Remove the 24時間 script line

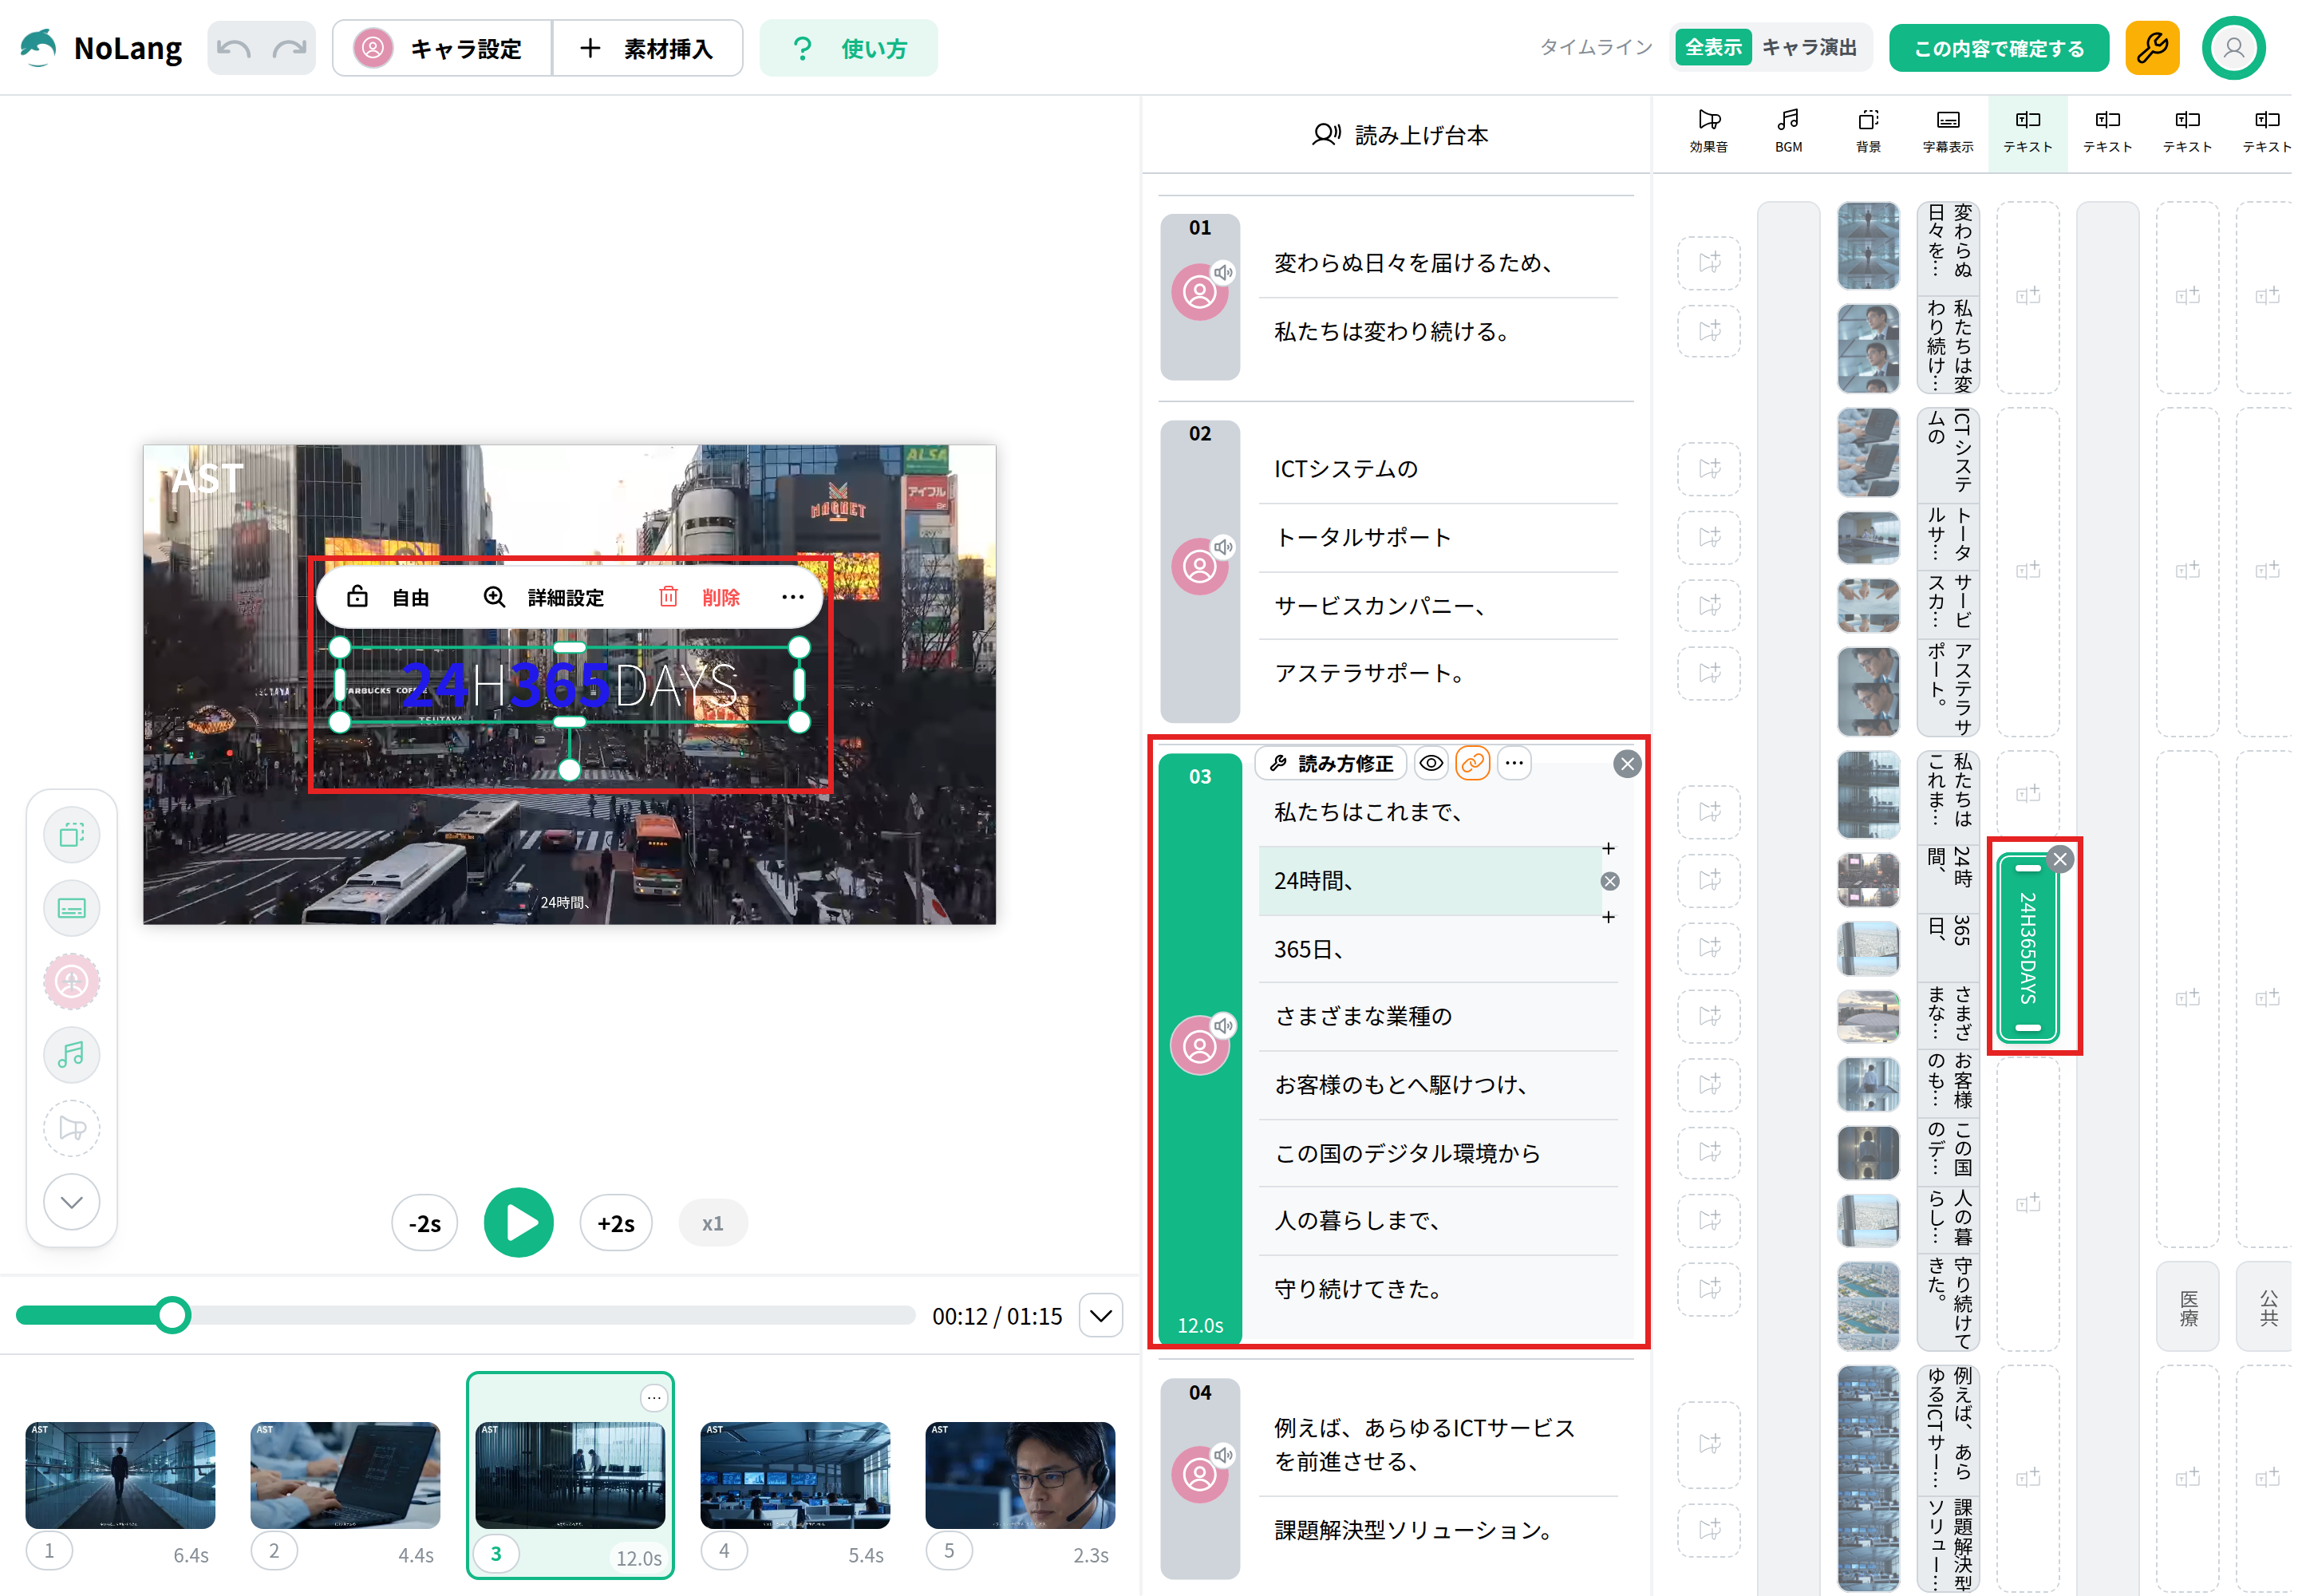(1610, 881)
